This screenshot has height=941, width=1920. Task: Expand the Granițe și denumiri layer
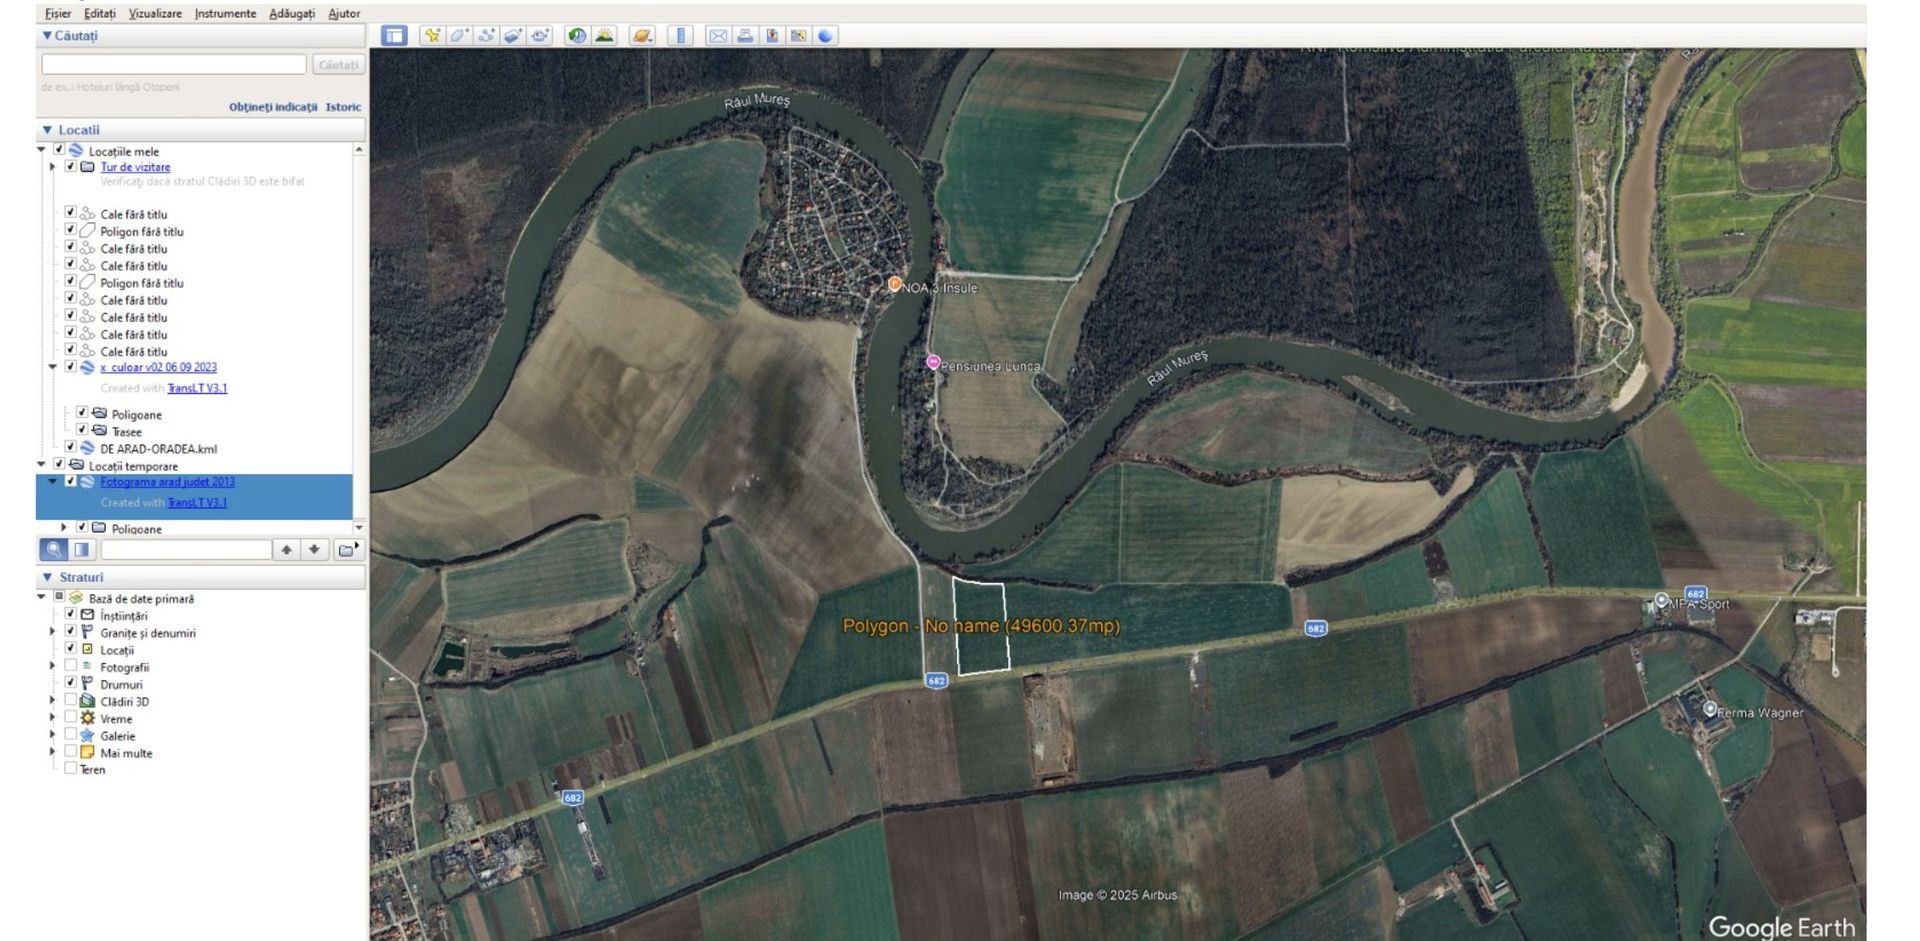(53, 632)
